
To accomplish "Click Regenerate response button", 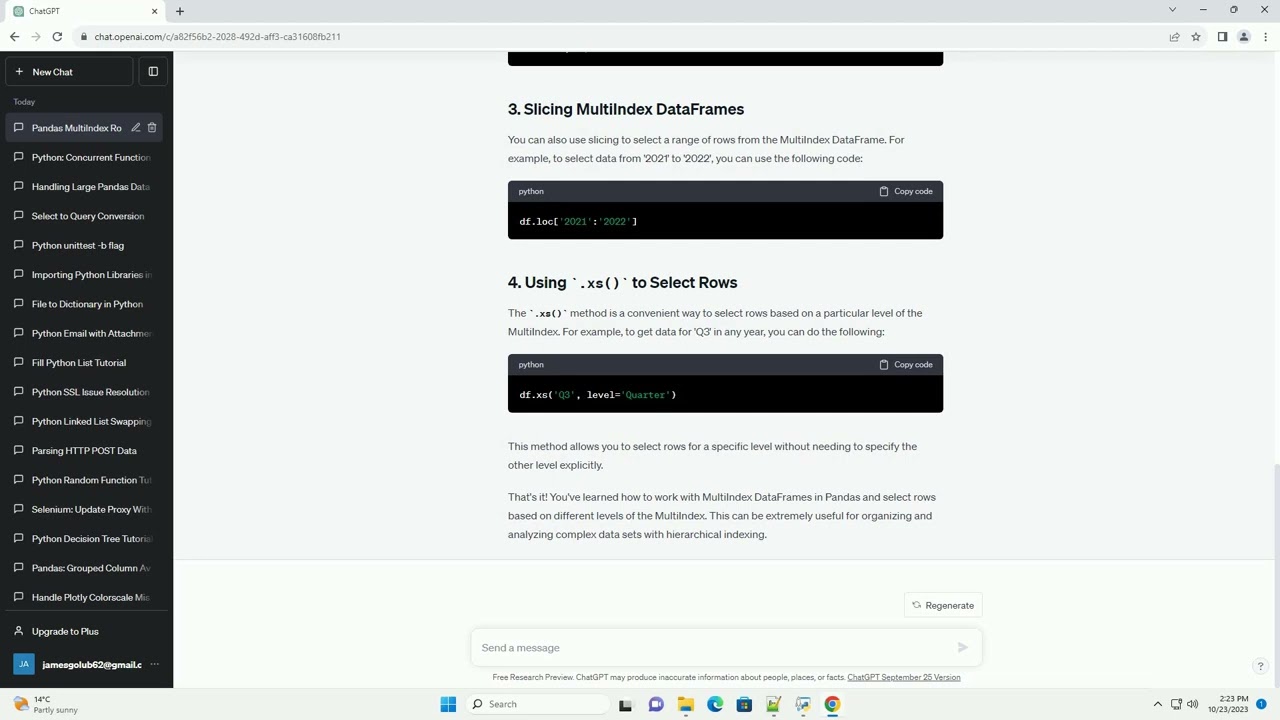I will click(943, 605).
